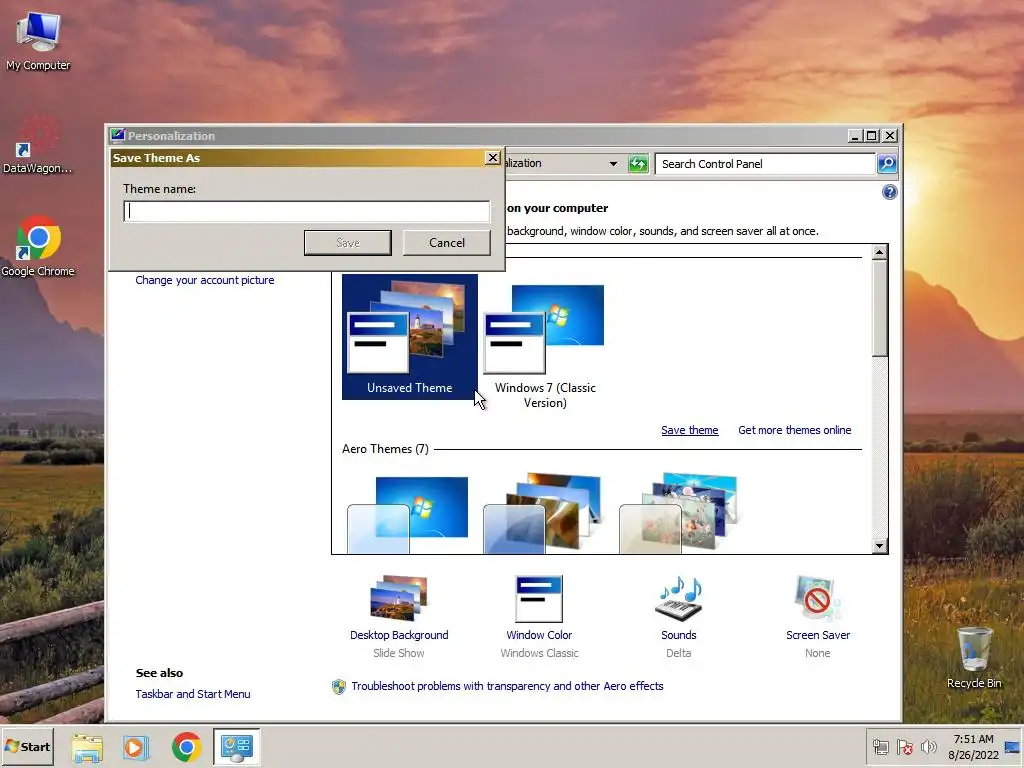Open Taskbar and Start Menu link
This screenshot has height=768, width=1024.
pos(193,694)
